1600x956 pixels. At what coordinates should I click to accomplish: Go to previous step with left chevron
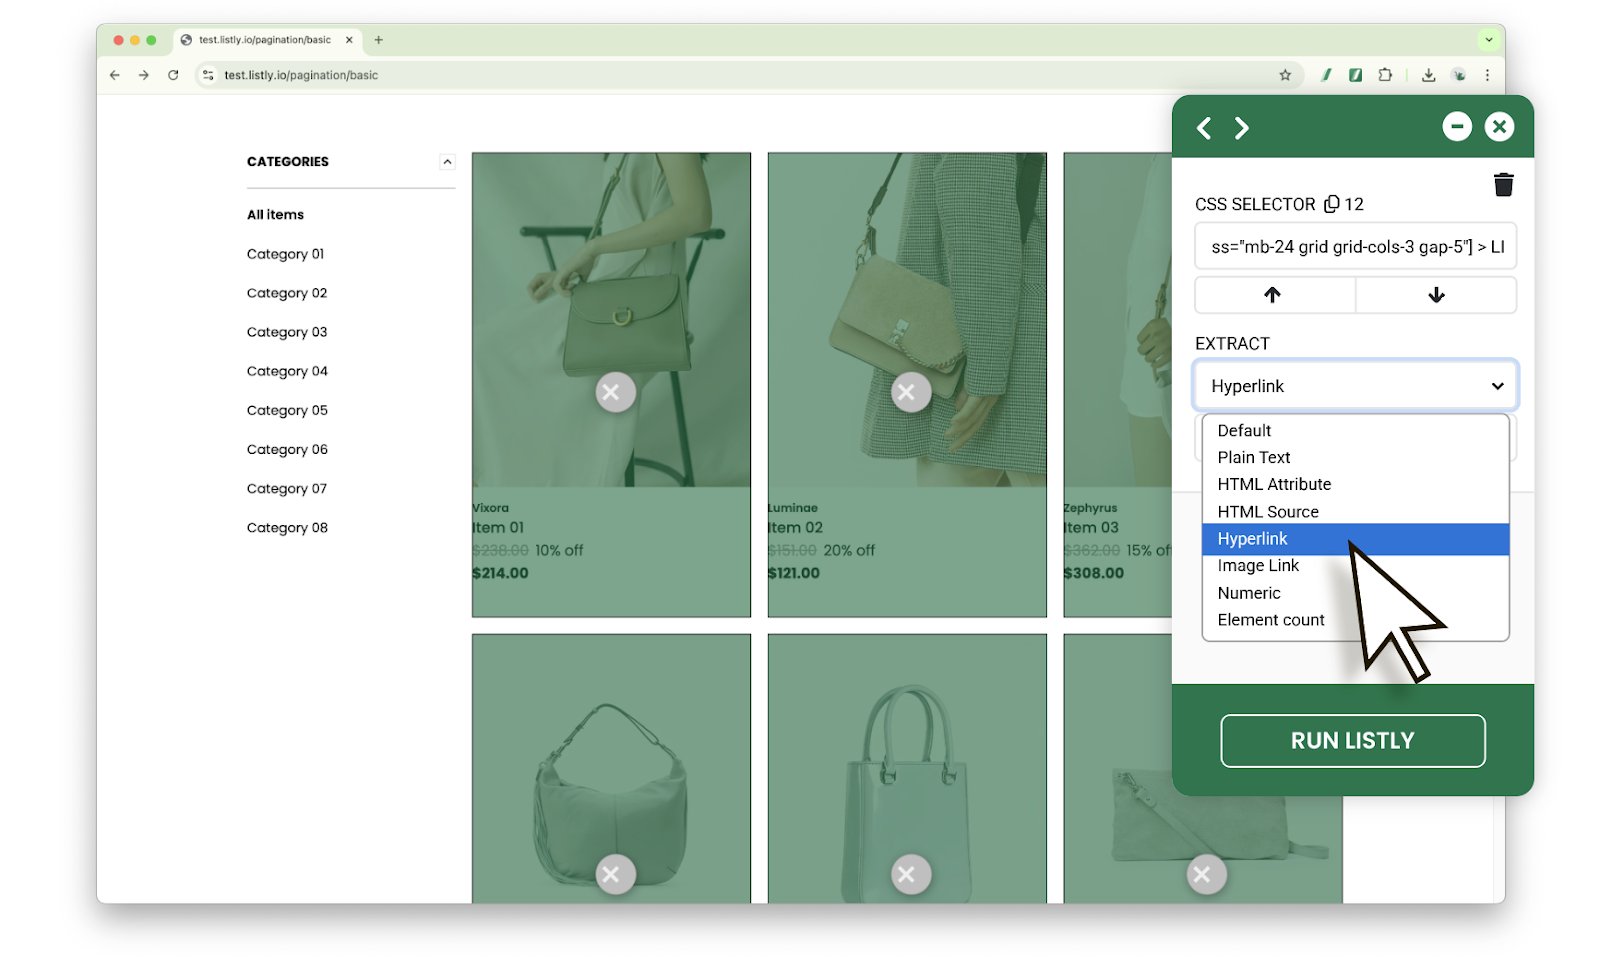(x=1204, y=128)
